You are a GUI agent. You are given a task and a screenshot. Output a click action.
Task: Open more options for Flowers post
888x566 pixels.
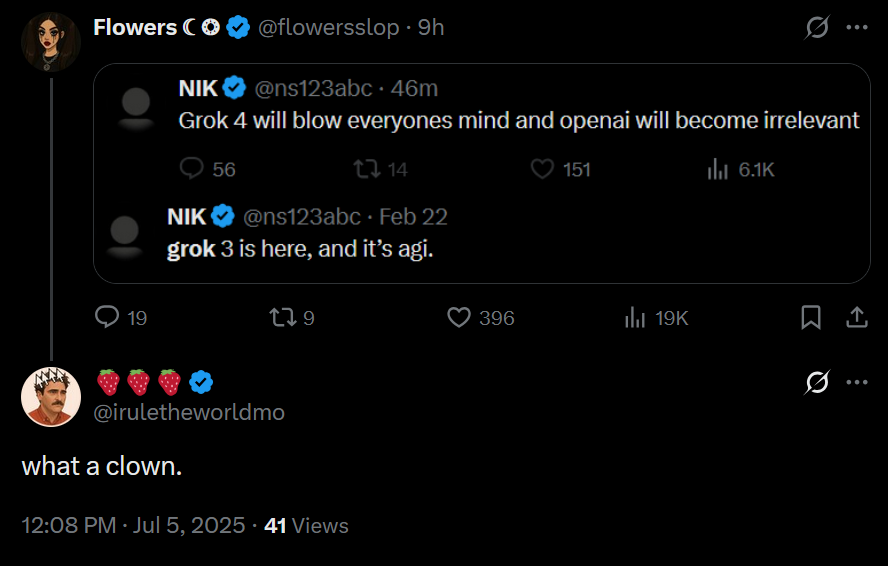857,28
